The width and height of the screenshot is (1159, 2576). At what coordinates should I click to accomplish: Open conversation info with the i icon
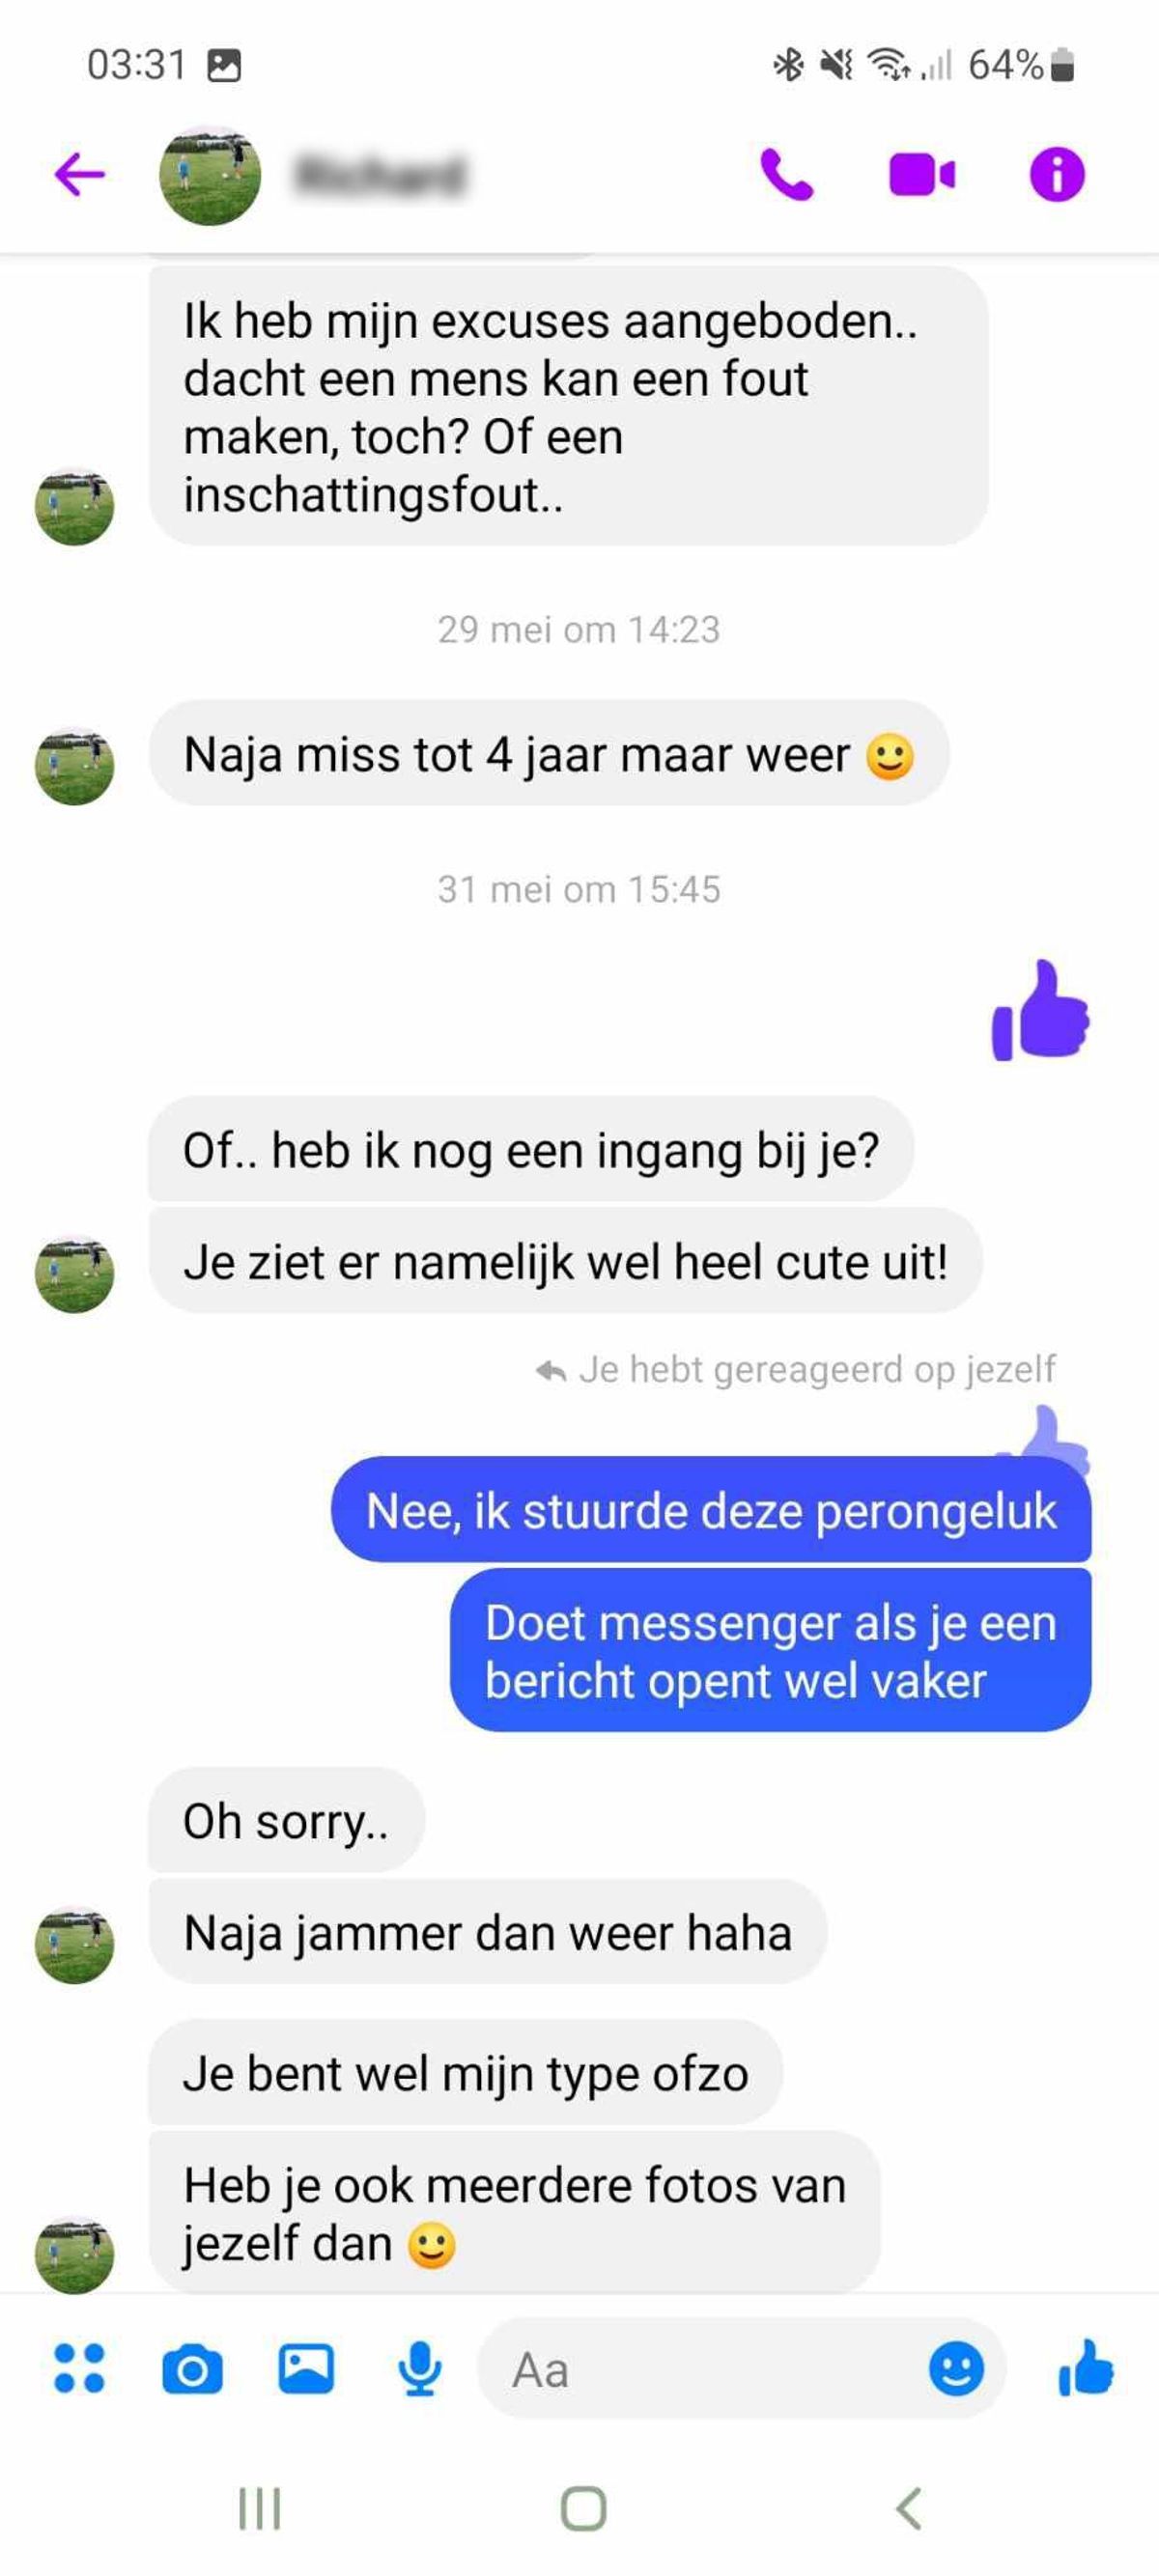pyautogui.click(x=1057, y=175)
